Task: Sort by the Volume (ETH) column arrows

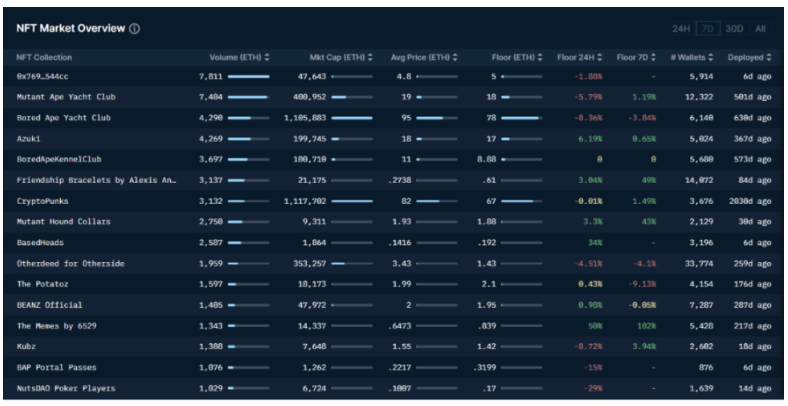Action: (x=267, y=57)
